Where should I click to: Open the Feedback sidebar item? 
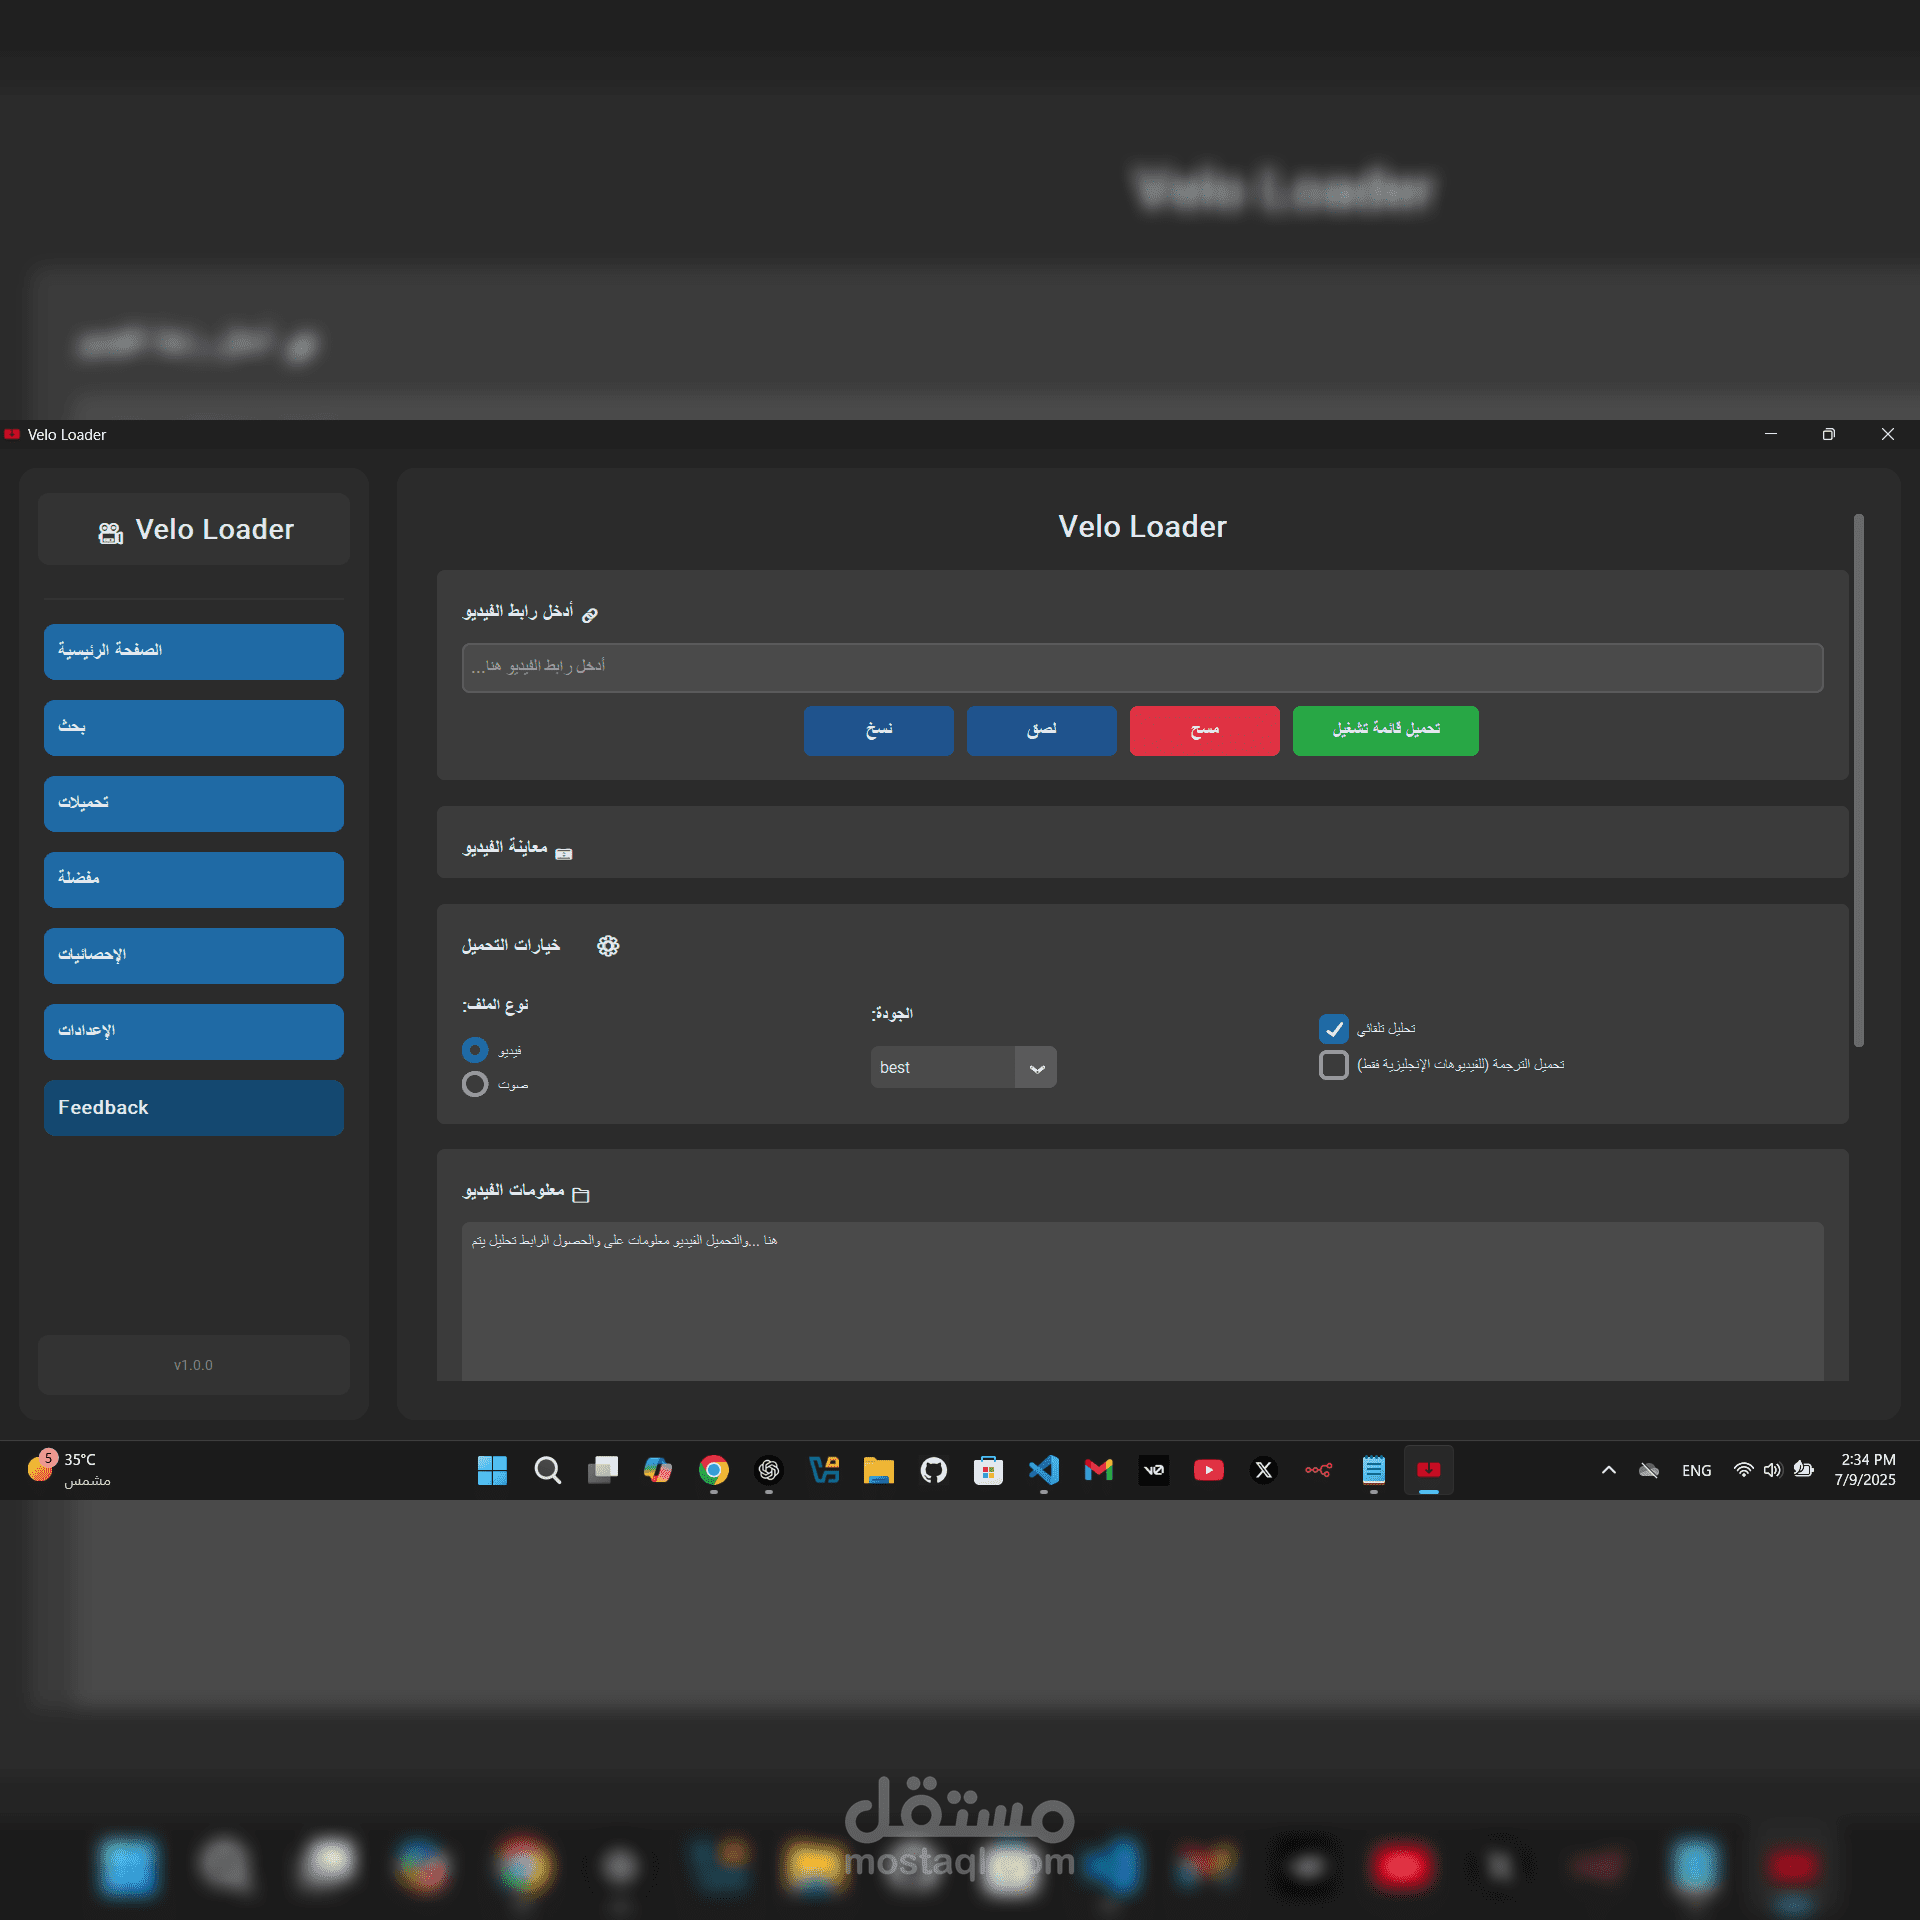193,1108
